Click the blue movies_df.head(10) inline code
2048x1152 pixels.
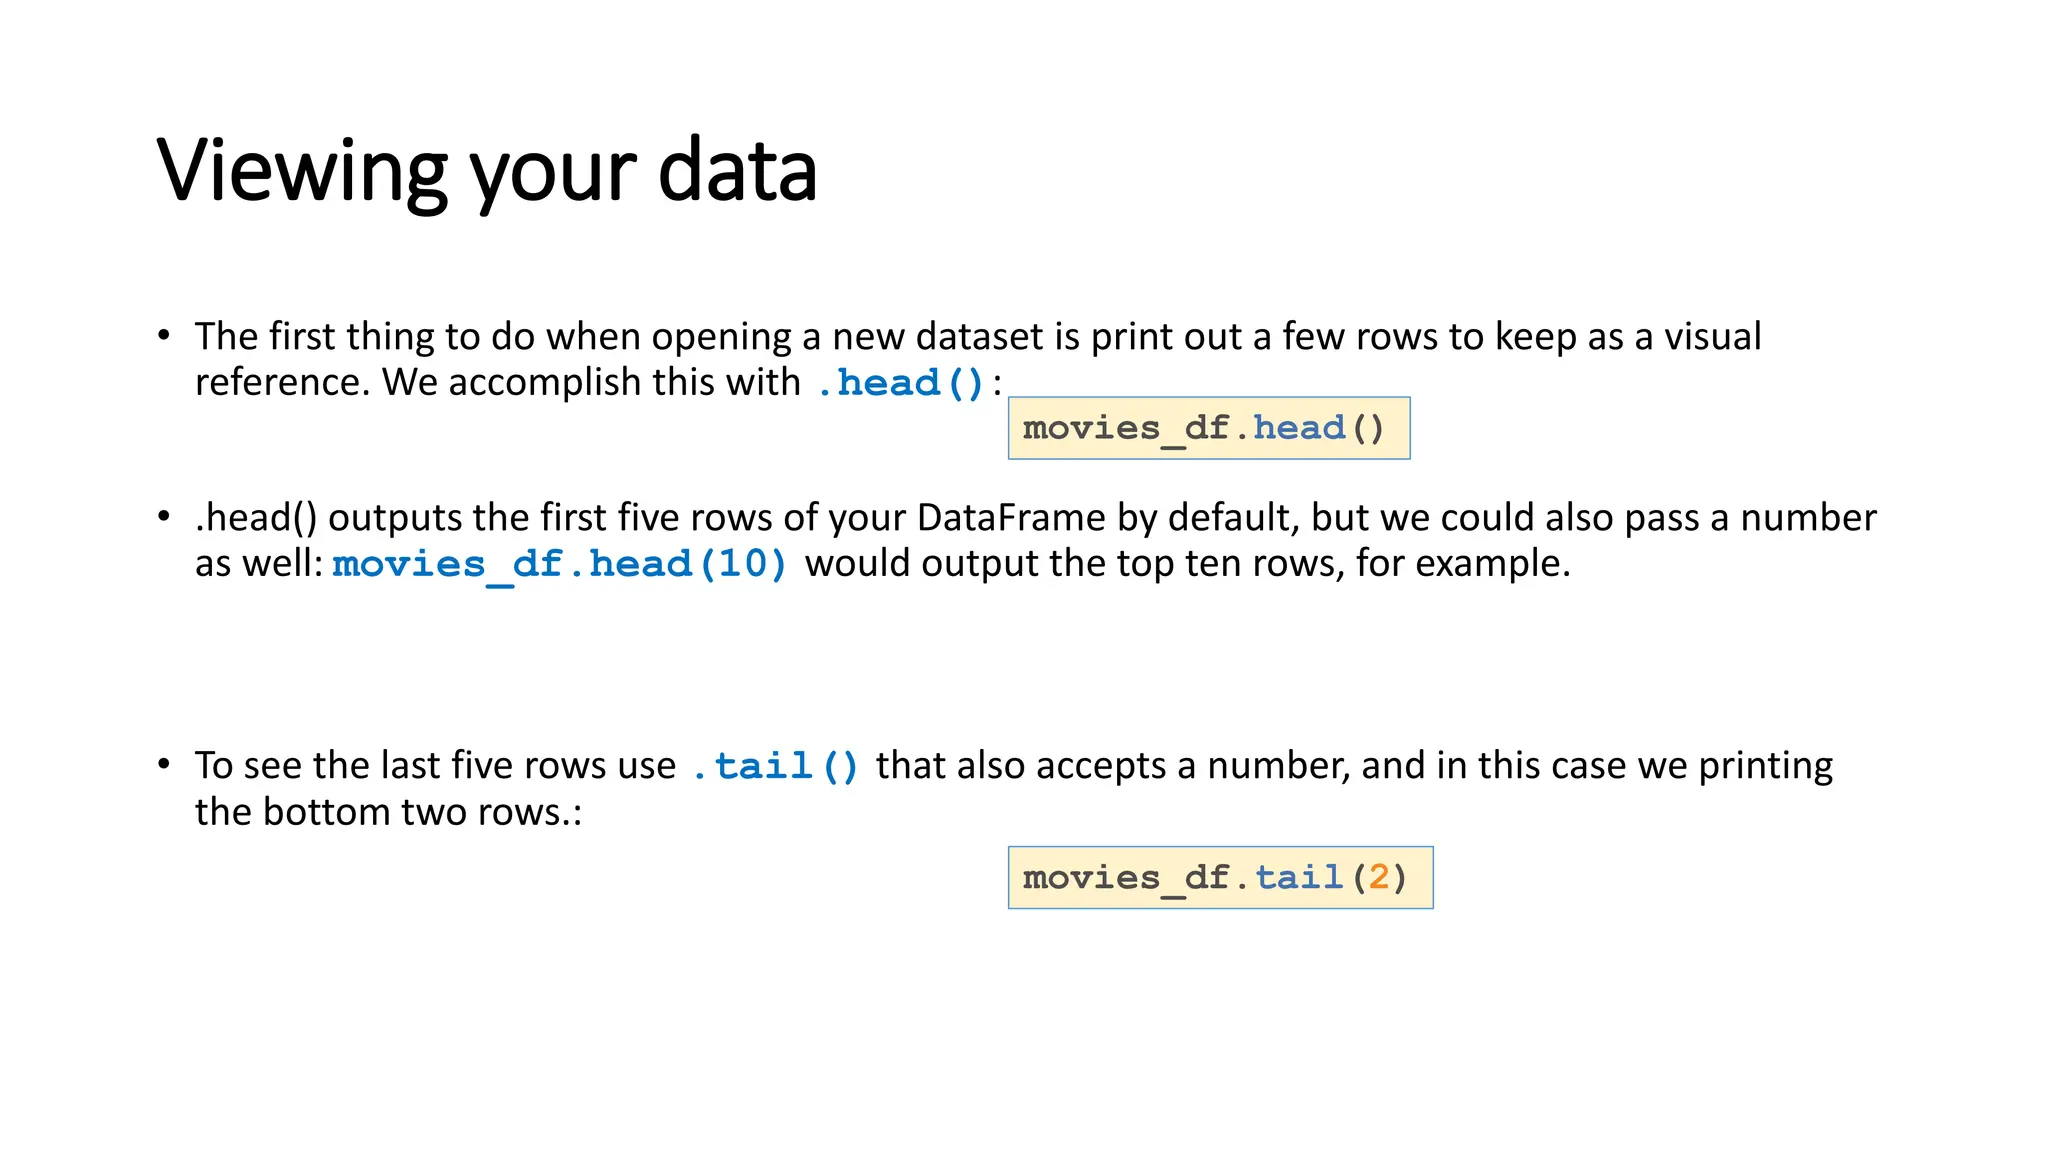point(560,564)
